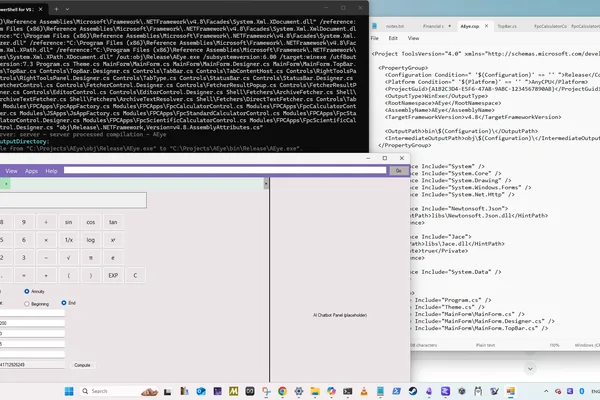Viewport: 600px width, 400px height.
Task: Click the square root button
Action: pos(68,258)
